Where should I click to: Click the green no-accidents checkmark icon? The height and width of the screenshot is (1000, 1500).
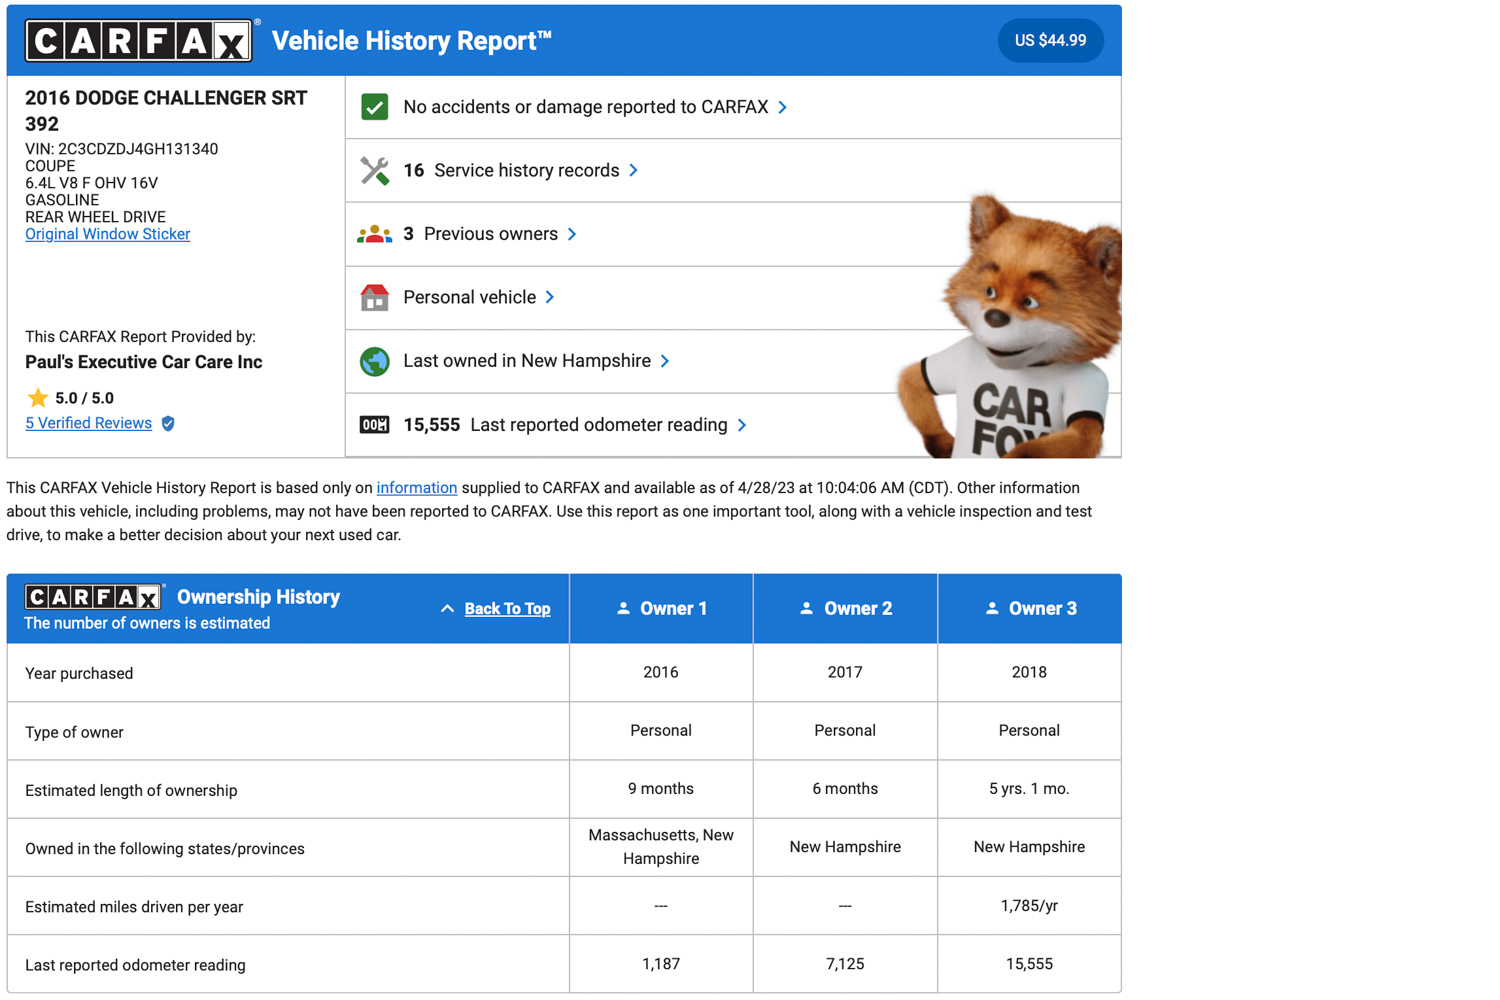(375, 107)
